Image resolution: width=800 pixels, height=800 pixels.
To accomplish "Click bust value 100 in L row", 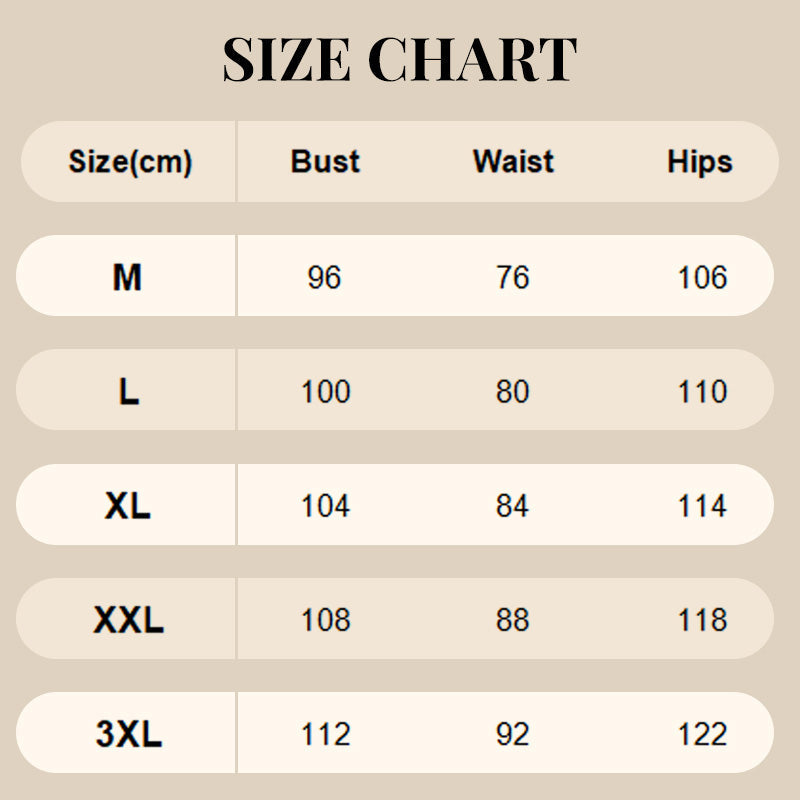I will pos(326,391).
